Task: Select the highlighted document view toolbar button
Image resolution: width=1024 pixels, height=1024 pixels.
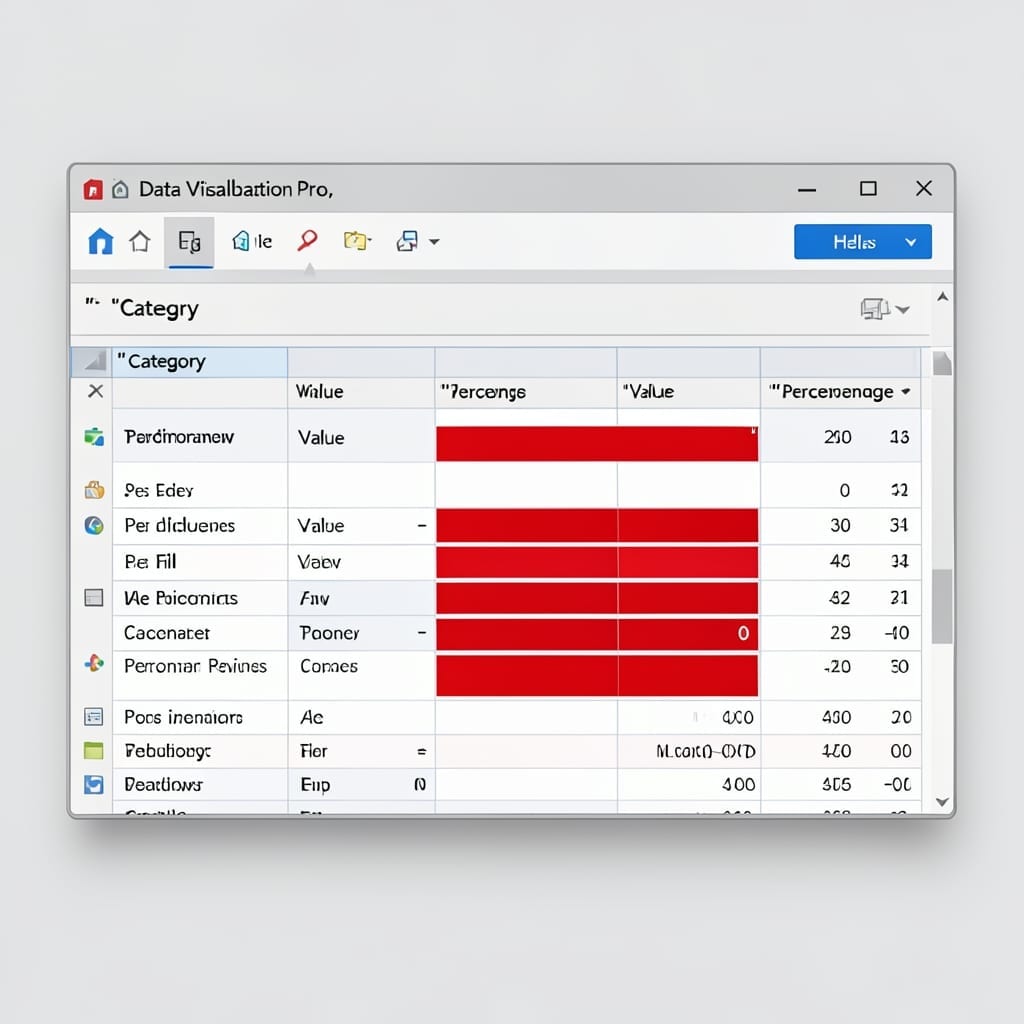Action: click(189, 242)
